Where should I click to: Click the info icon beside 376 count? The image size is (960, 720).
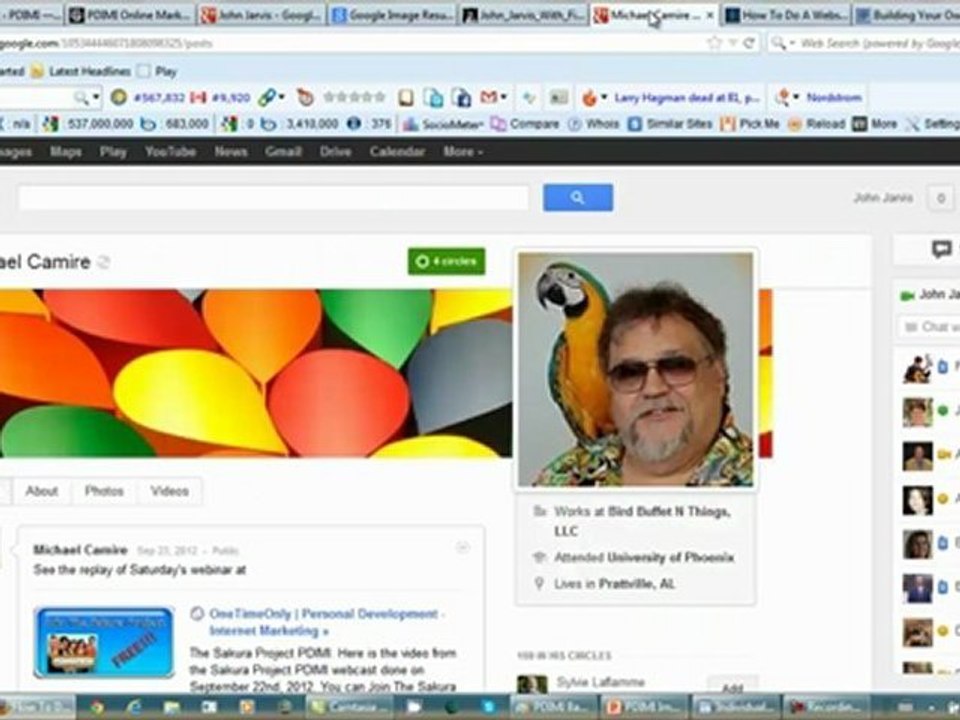[354, 124]
